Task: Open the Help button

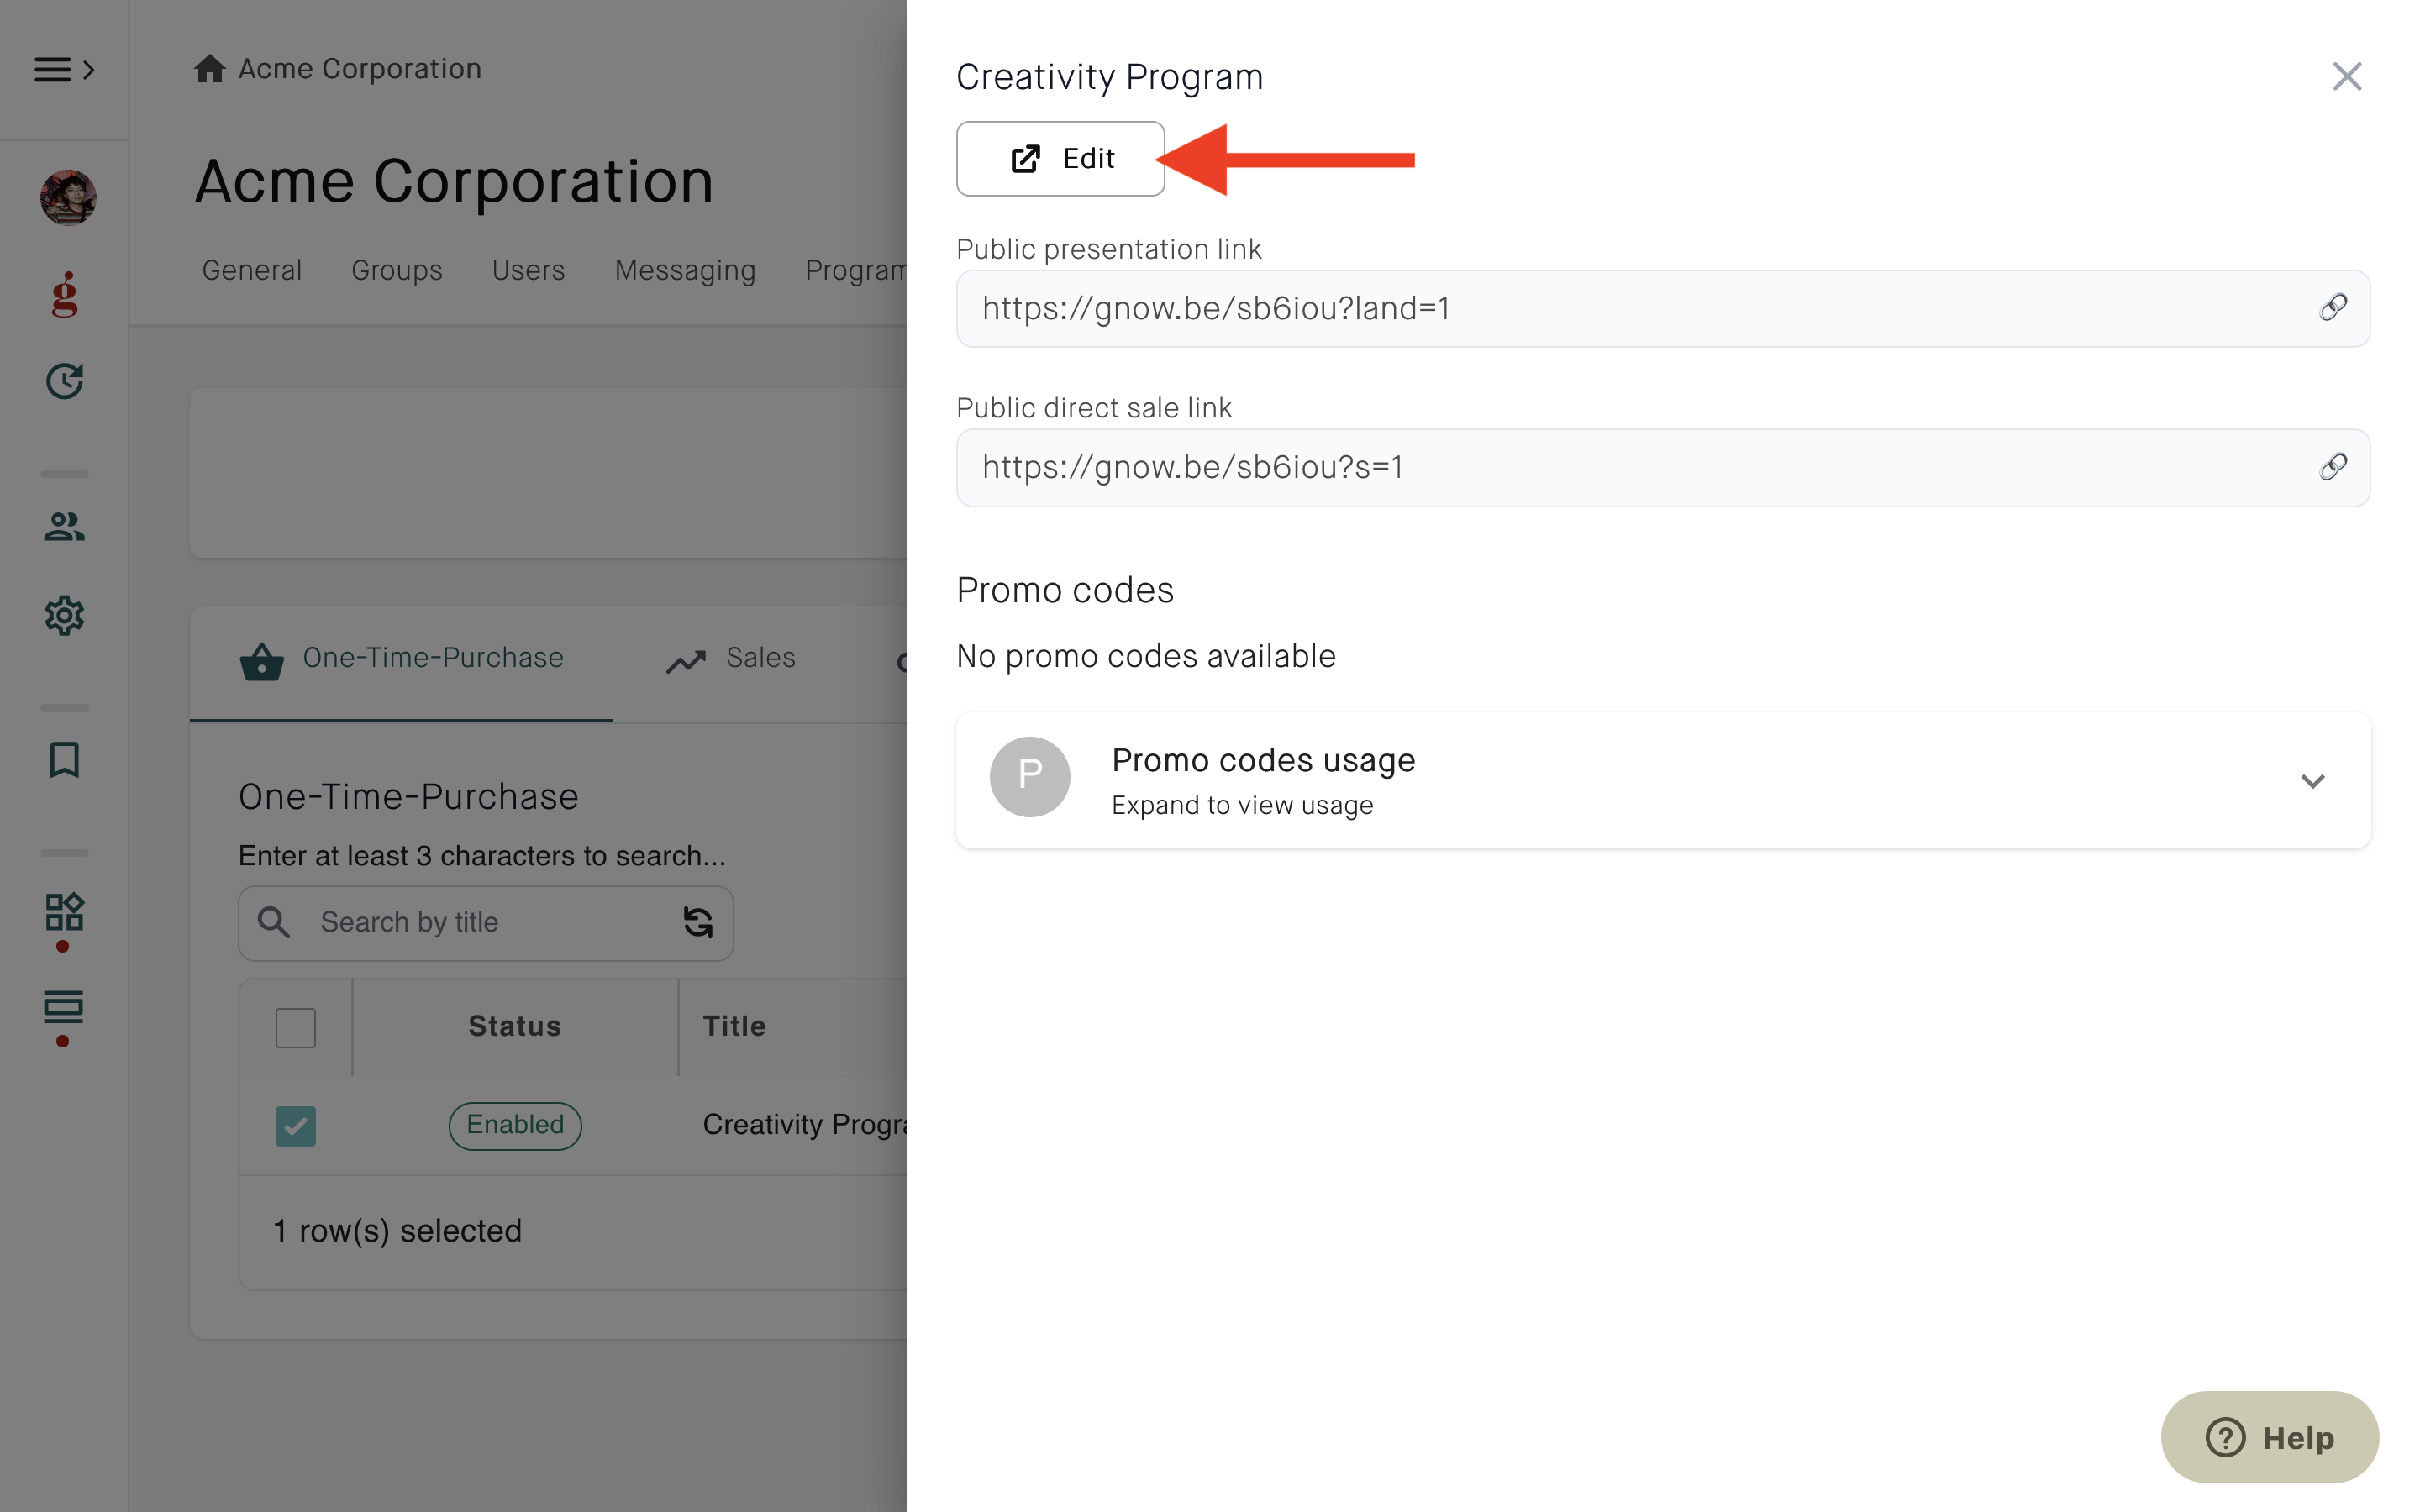Action: tap(2269, 1437)
